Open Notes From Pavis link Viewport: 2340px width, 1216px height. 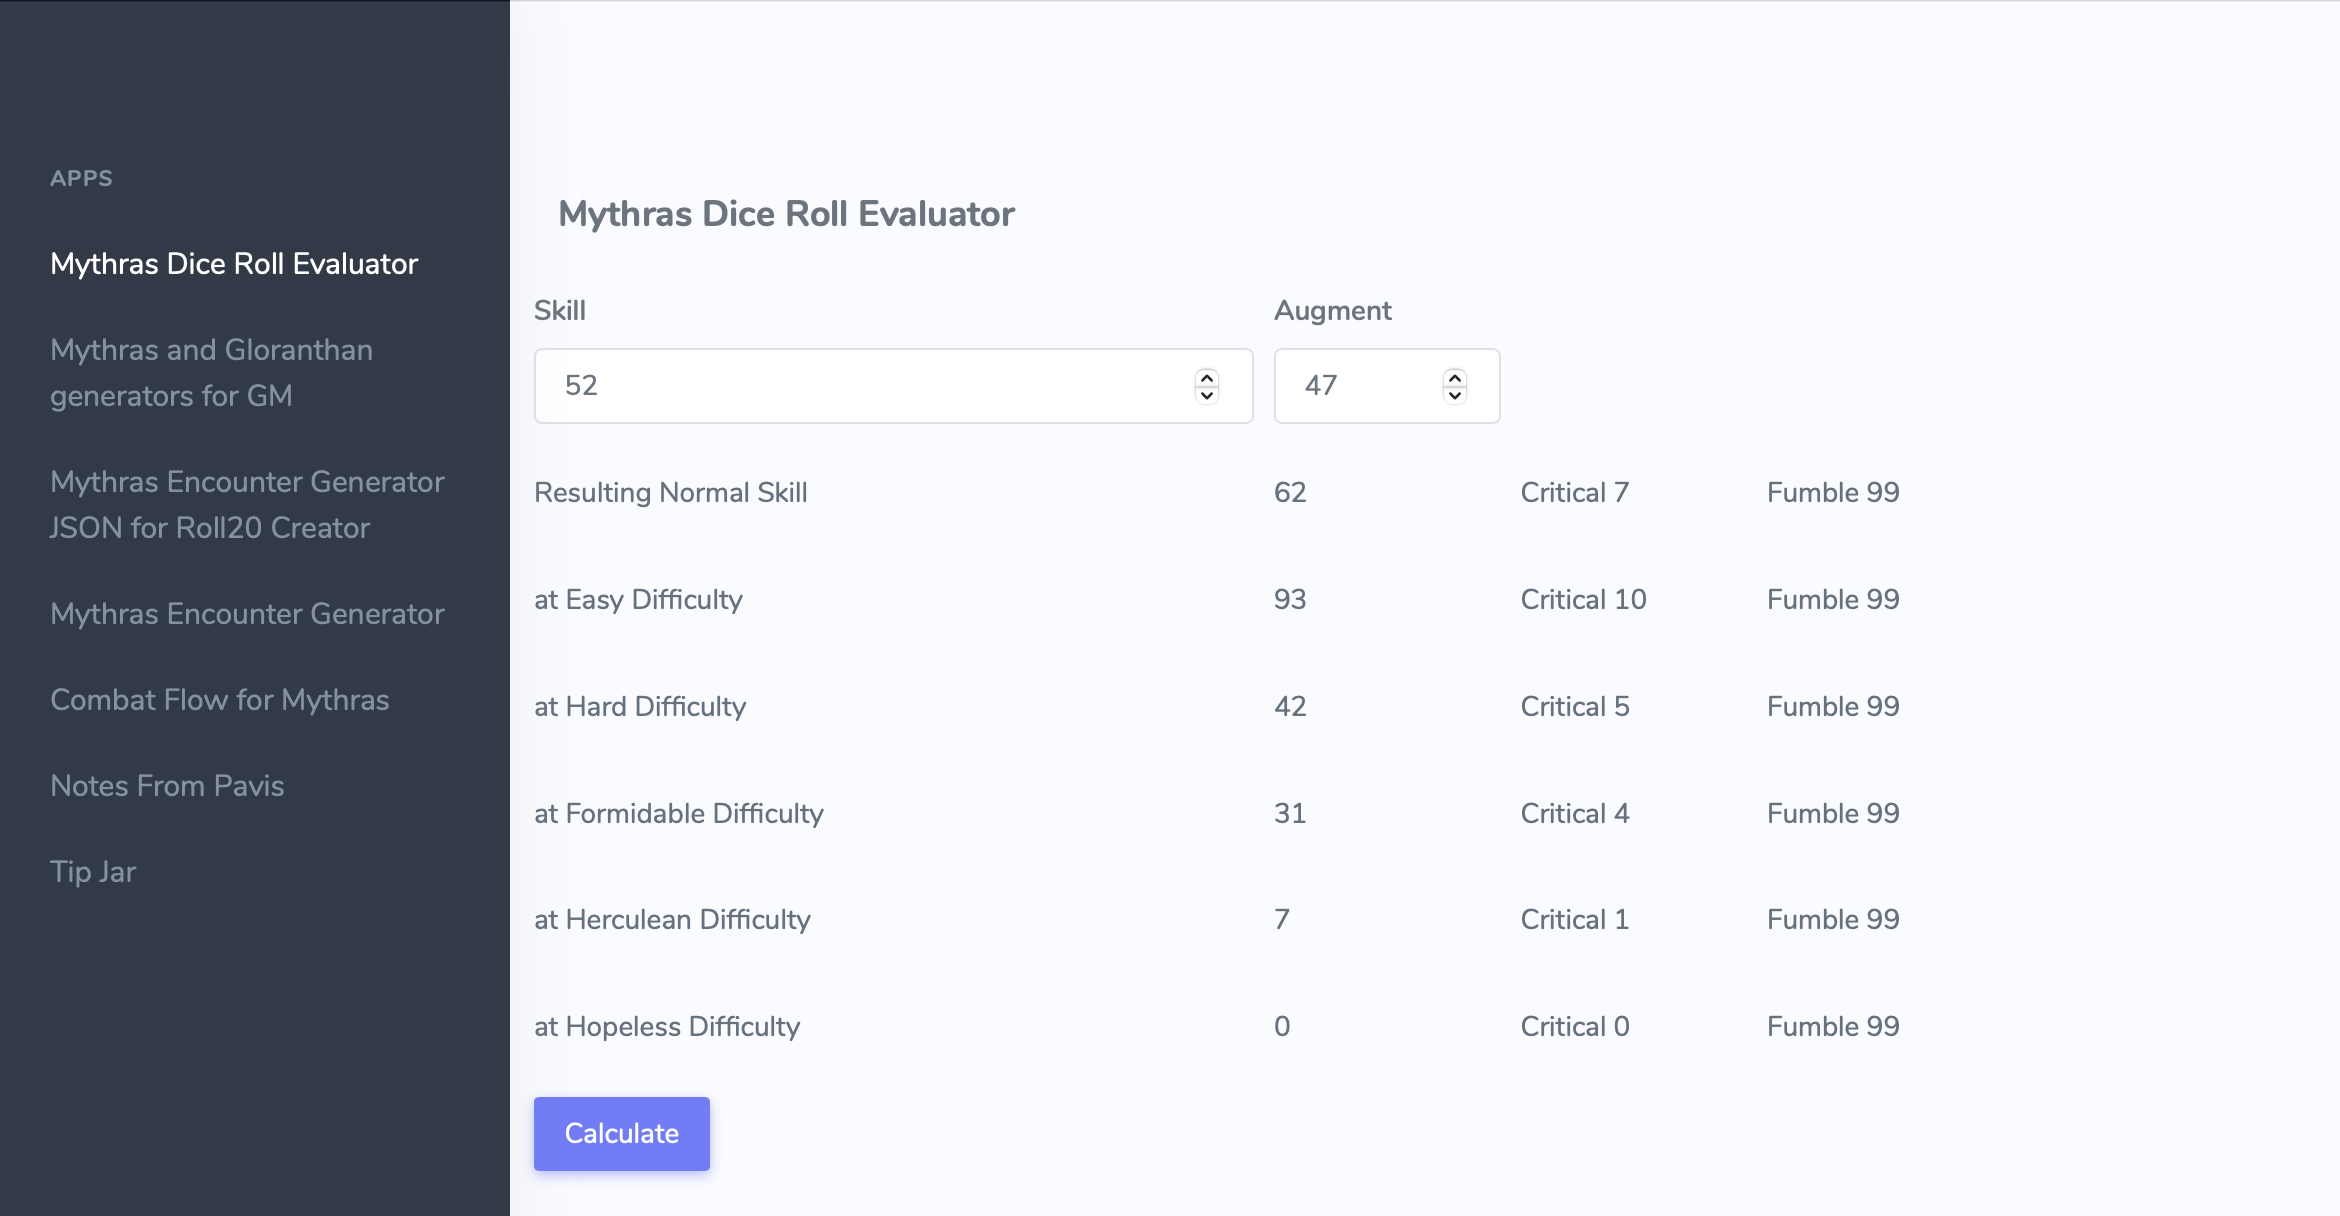(x=167, y=786)
